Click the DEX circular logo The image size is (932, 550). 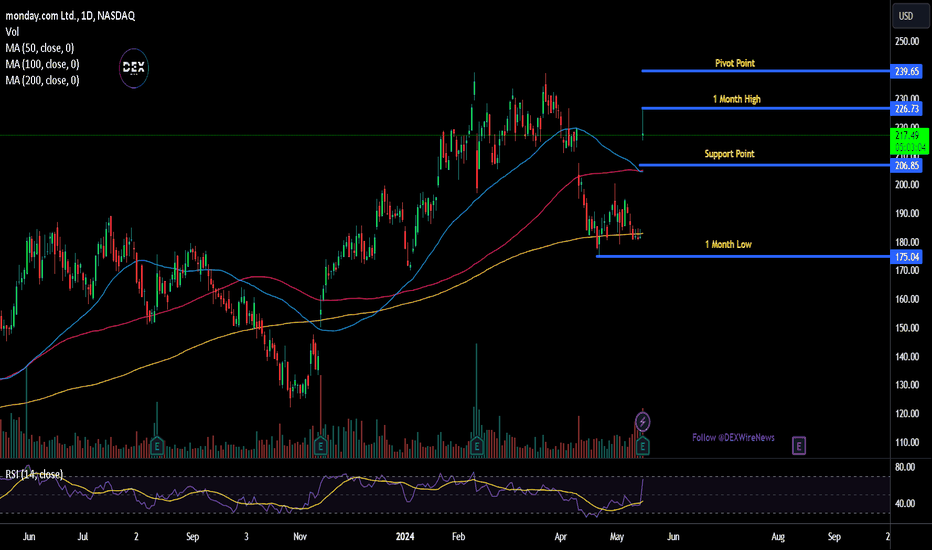(x=133, y=68)
